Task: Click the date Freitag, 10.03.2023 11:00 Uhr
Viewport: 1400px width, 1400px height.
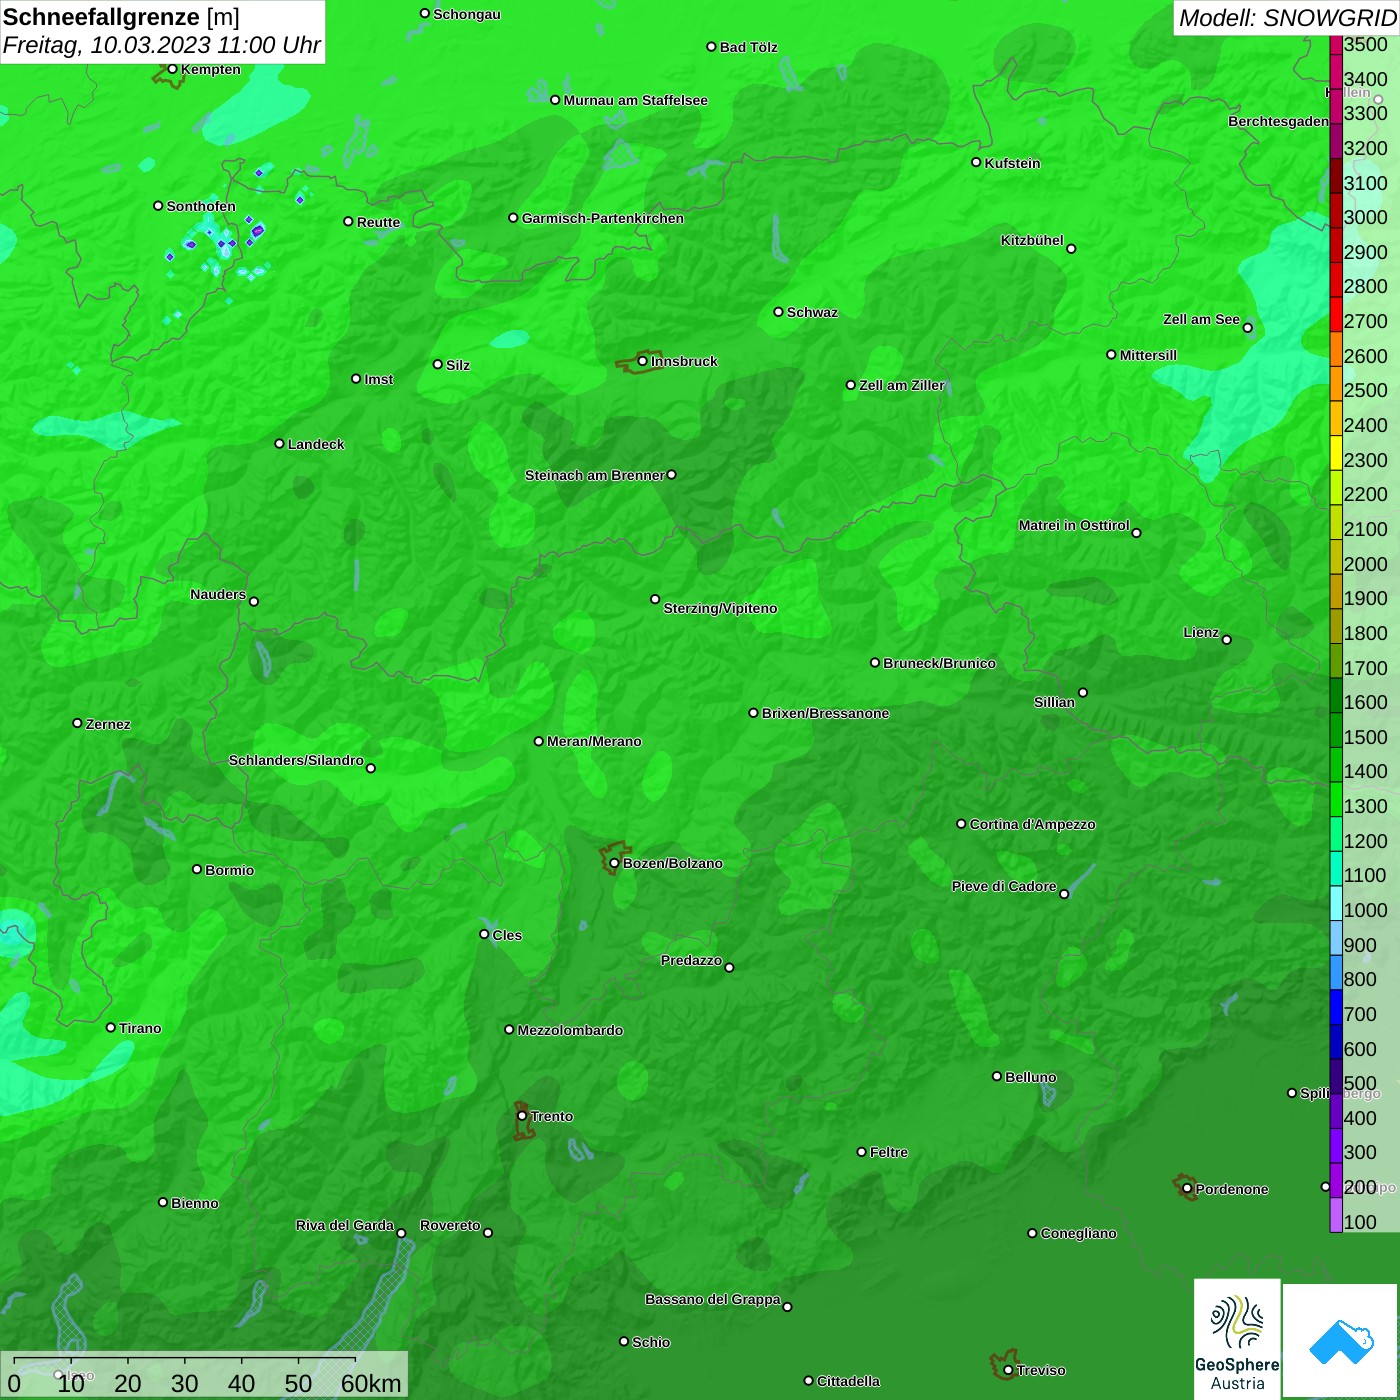Action: 162,45
